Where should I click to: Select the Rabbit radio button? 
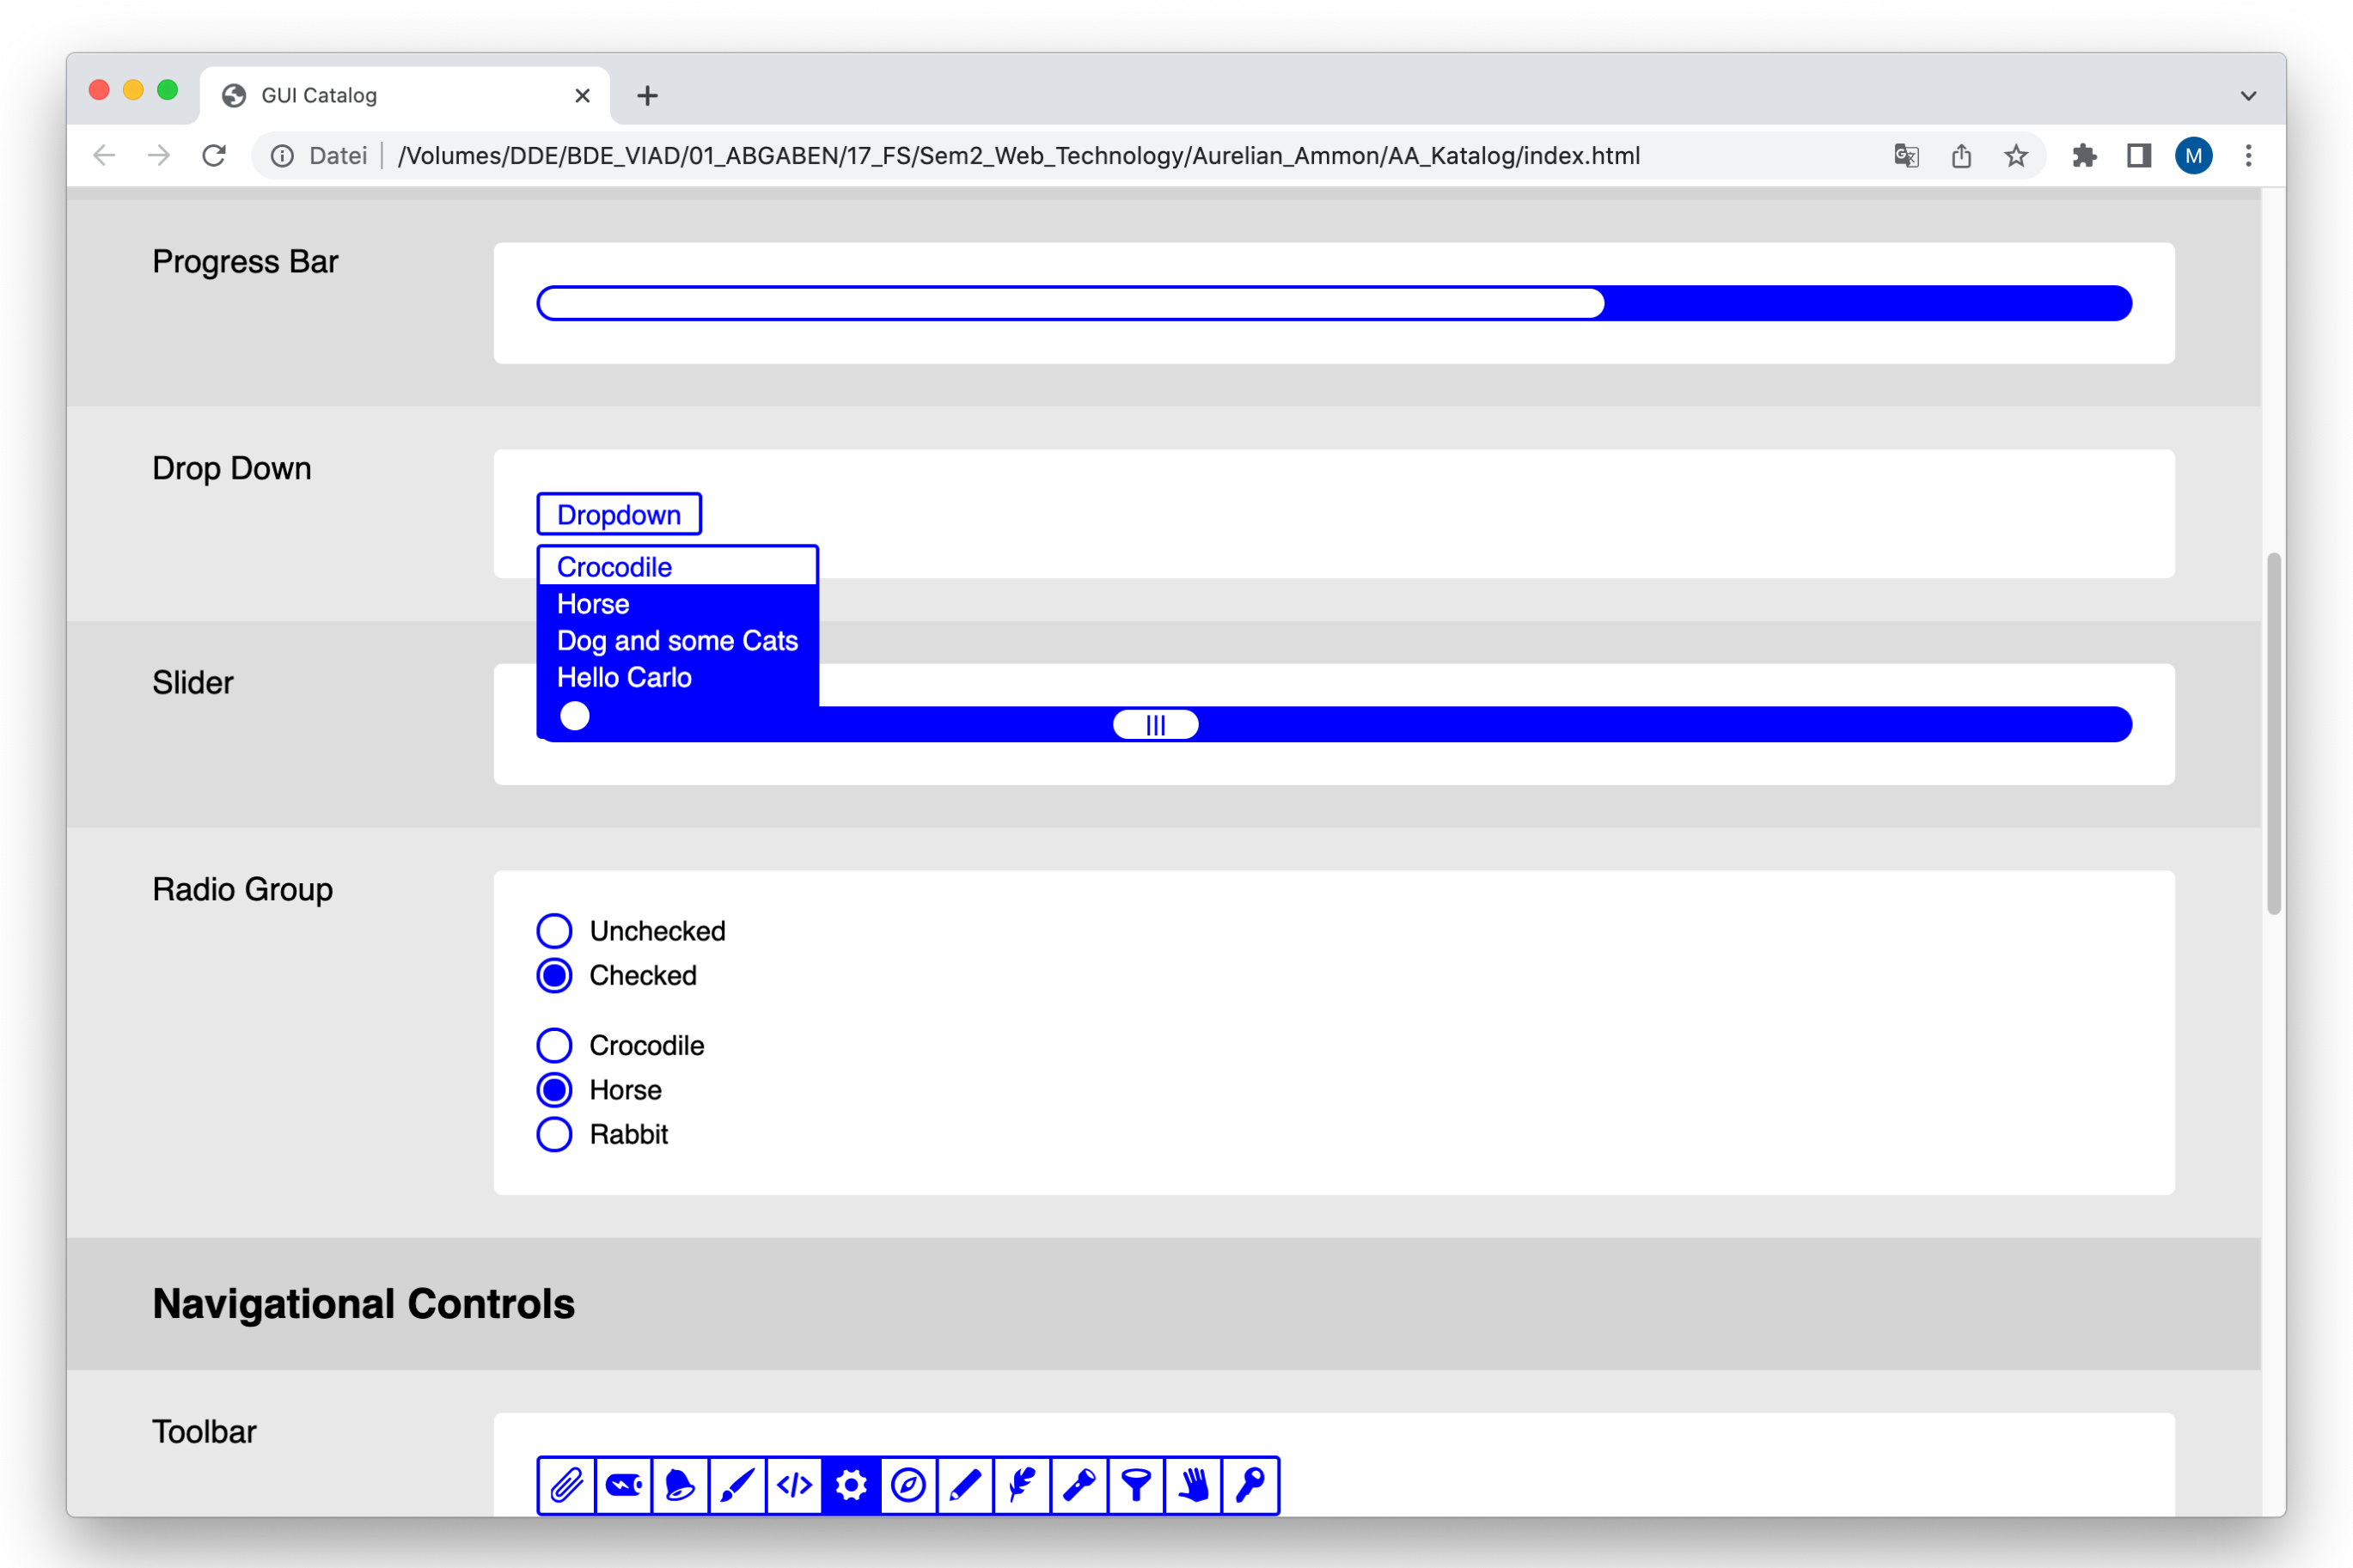(x=554, y=1134)
